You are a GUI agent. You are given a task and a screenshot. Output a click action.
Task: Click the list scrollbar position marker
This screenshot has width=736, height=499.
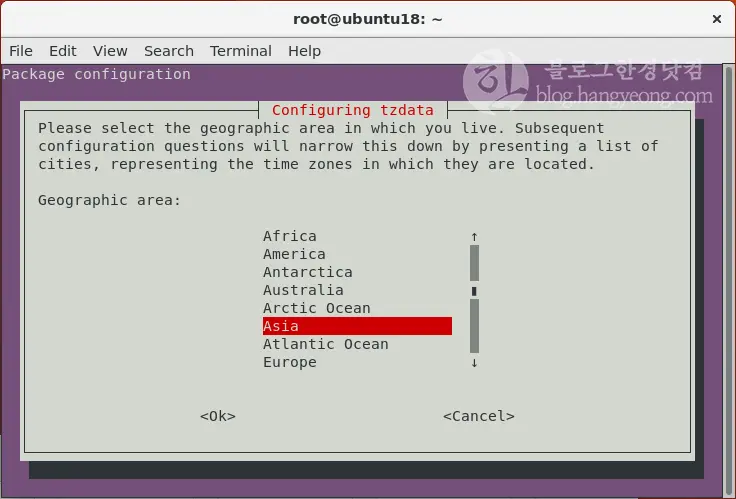click(x=474, y=291)
